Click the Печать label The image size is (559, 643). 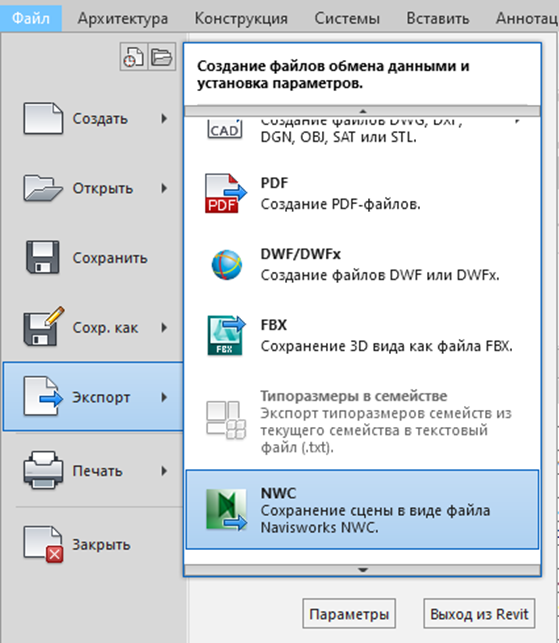coord(98,471)
